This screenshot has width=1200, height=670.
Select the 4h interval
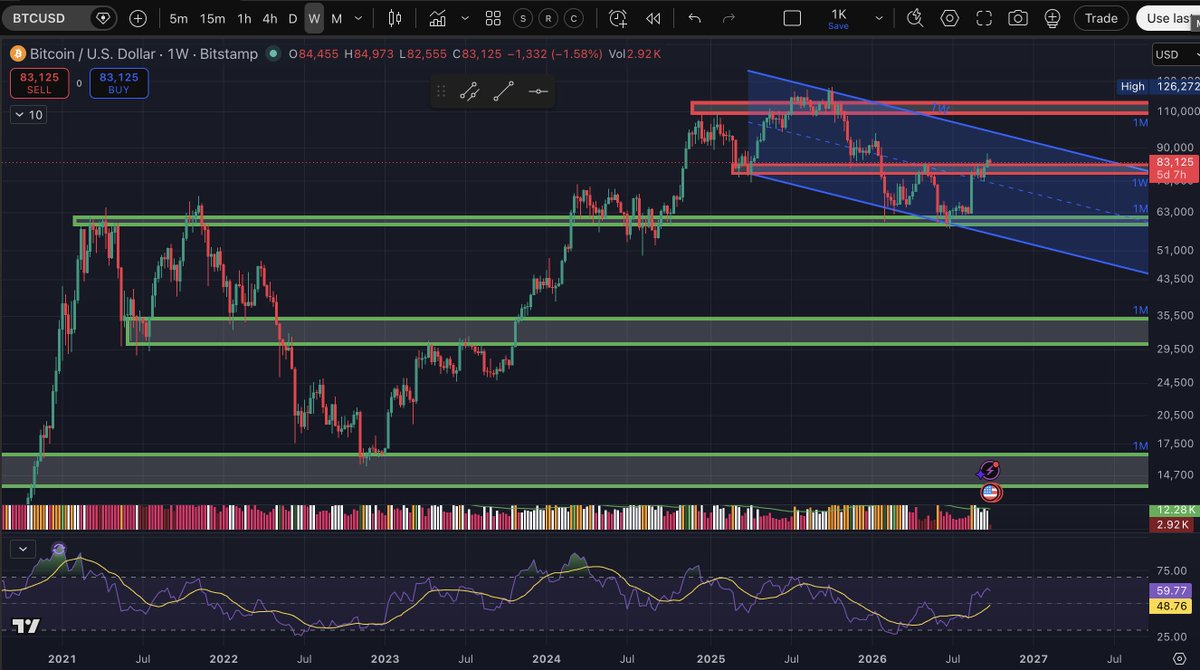tap(270, 18)
